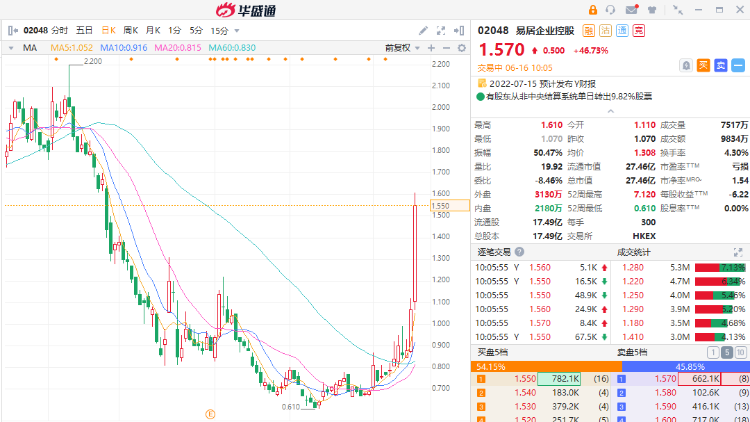Expand chart to fullscreen
The image size is (750, 422).
click(441, 31)
